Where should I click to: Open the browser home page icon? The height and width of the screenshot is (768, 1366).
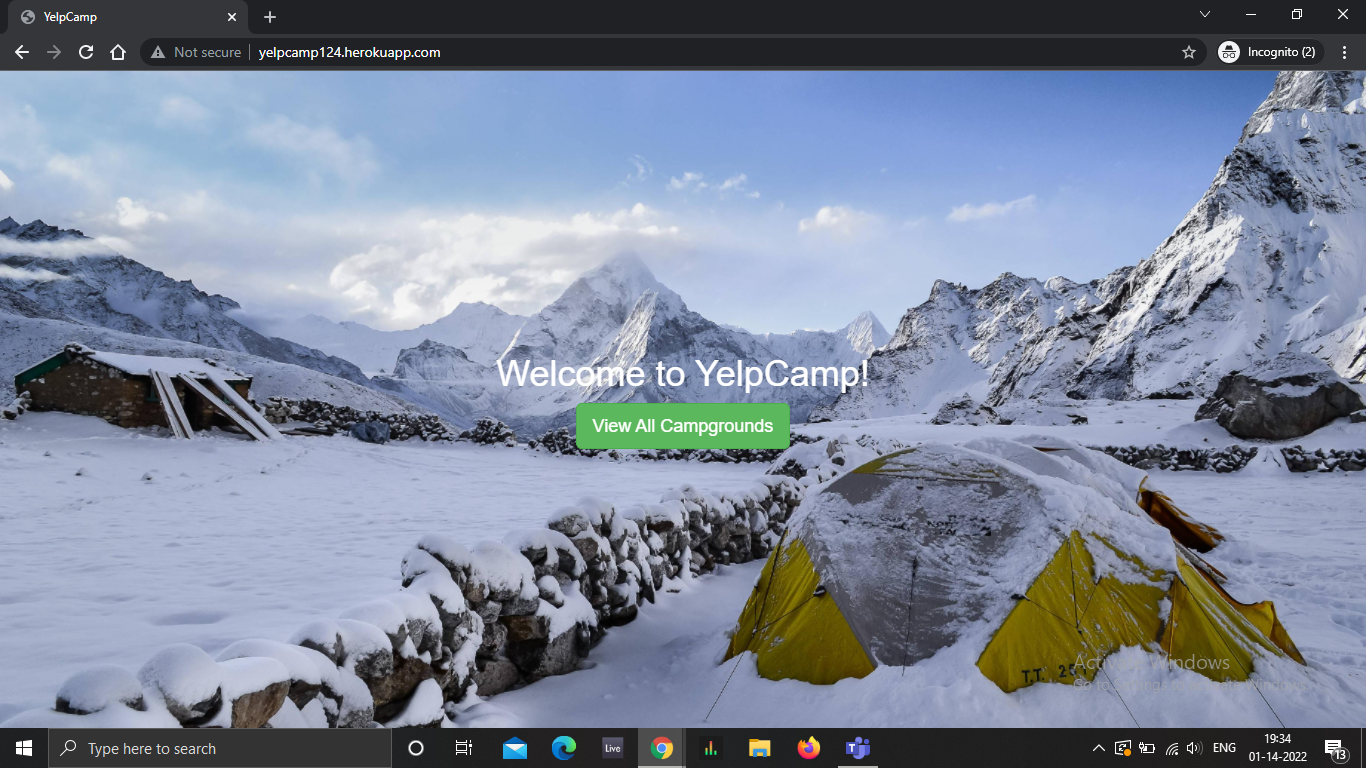point(118,52)
